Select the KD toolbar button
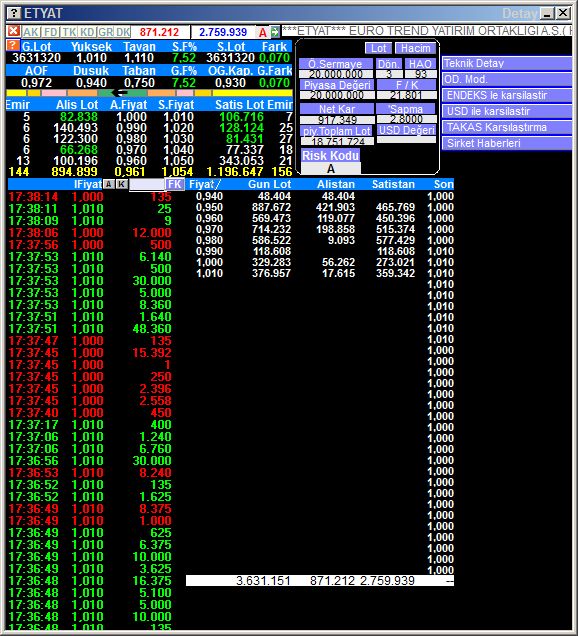 [87, 32]
